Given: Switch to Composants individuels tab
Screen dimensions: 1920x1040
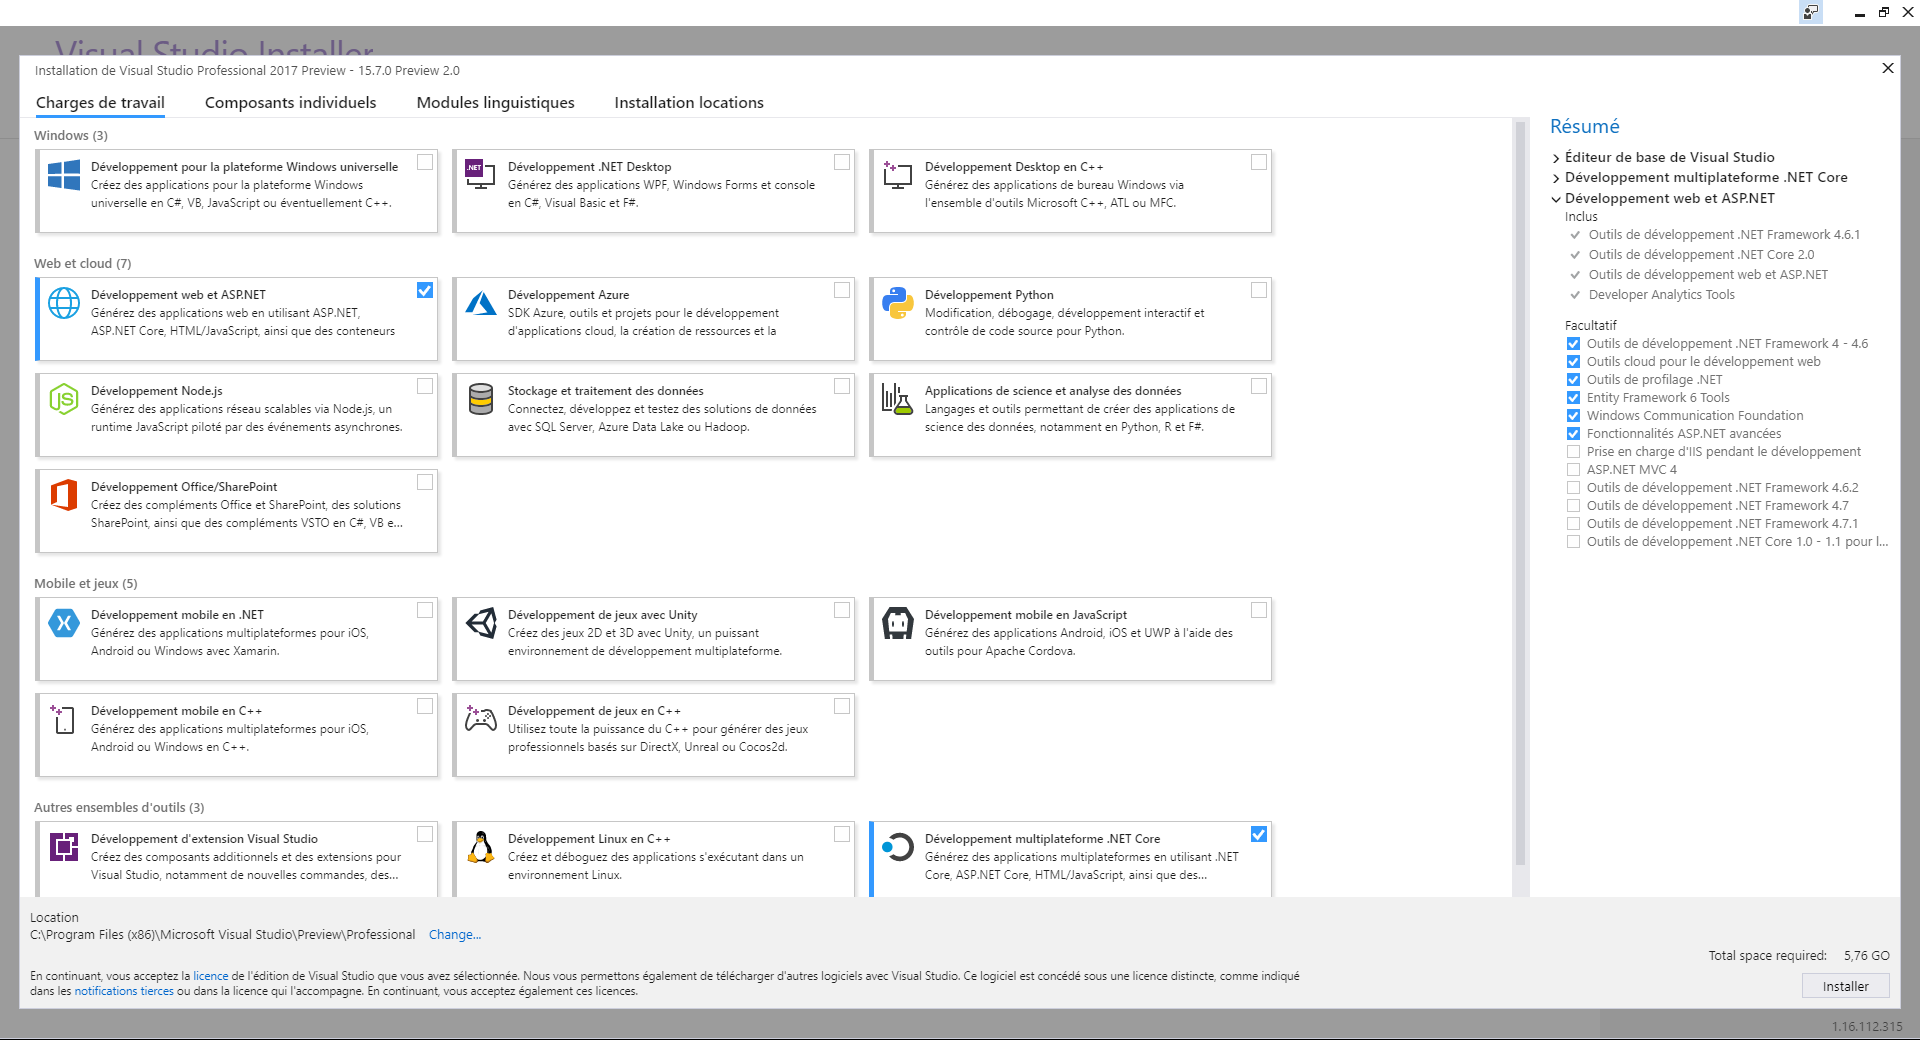Looking at the screenshot, I should 290,102.
